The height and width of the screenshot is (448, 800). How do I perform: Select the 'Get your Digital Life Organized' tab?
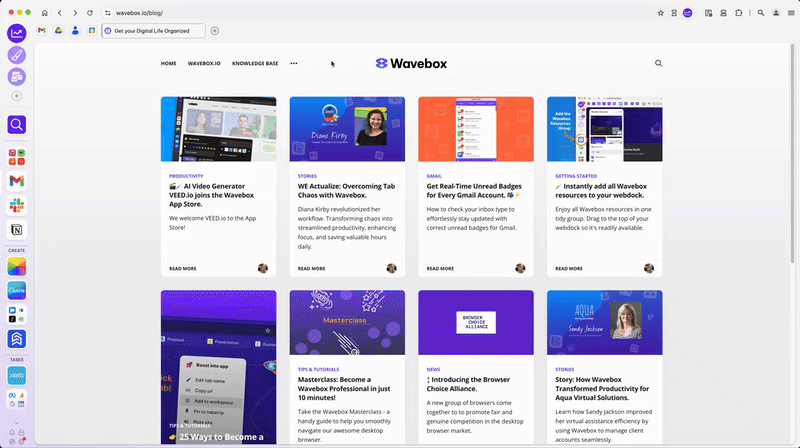click(154, 31)
